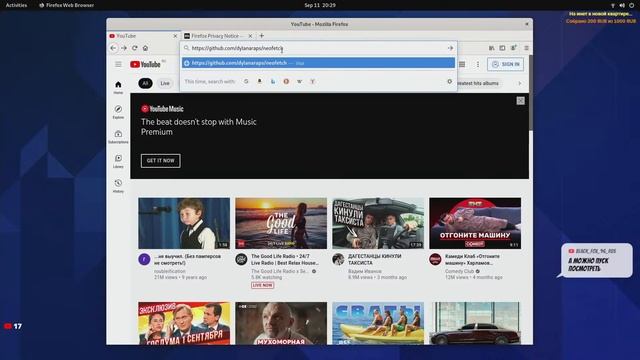Open Subscriptions in YouTube sidebar
The width and height of the screenshot is (640, 360).
point(118,137)
